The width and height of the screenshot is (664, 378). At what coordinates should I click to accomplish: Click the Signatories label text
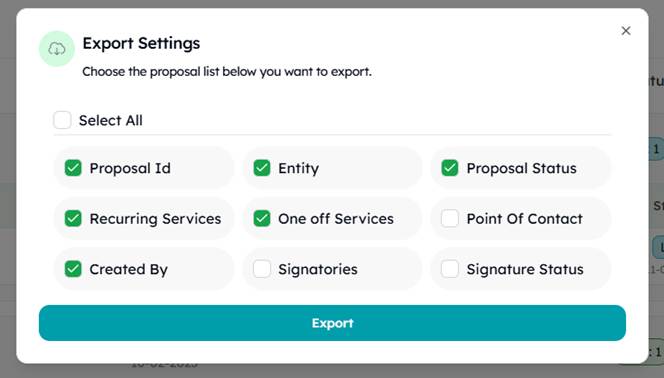[x=318, y=269]
